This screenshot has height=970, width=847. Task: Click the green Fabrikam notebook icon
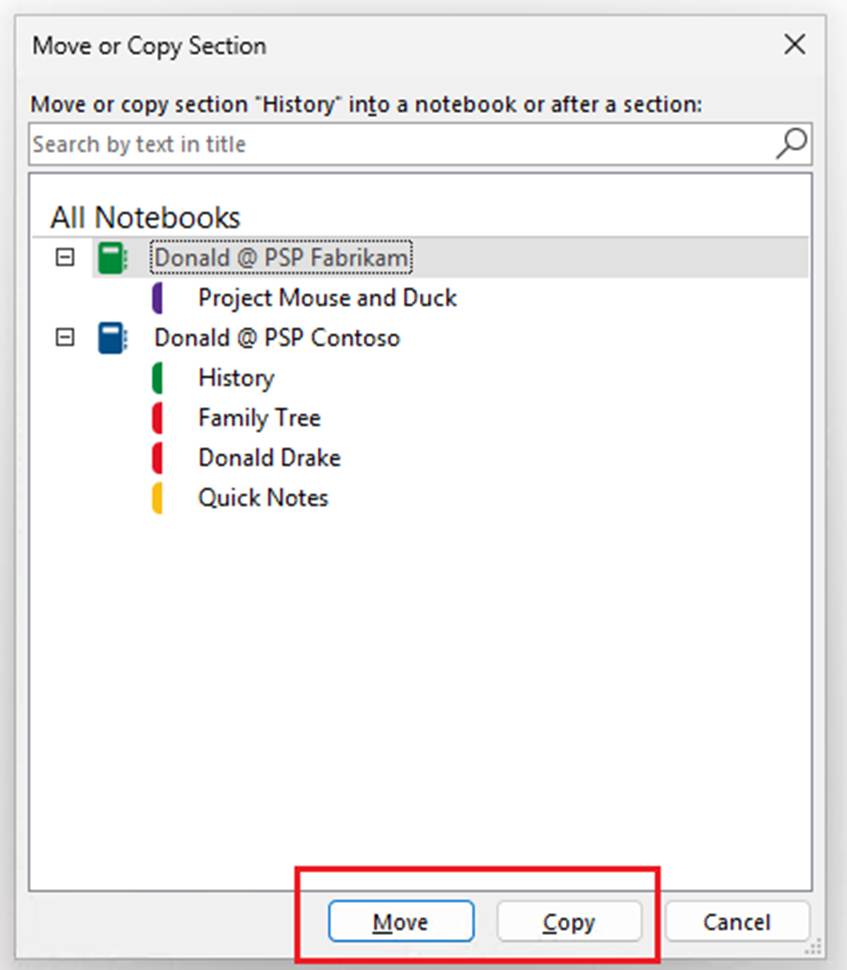(x=112, y=258)
